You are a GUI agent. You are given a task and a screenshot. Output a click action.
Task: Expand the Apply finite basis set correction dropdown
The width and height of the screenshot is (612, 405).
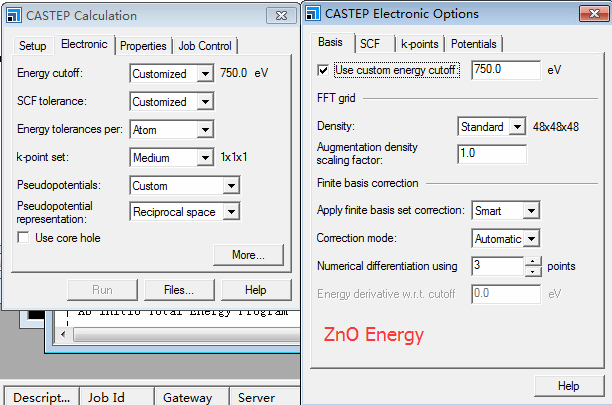tap(531, 211)
